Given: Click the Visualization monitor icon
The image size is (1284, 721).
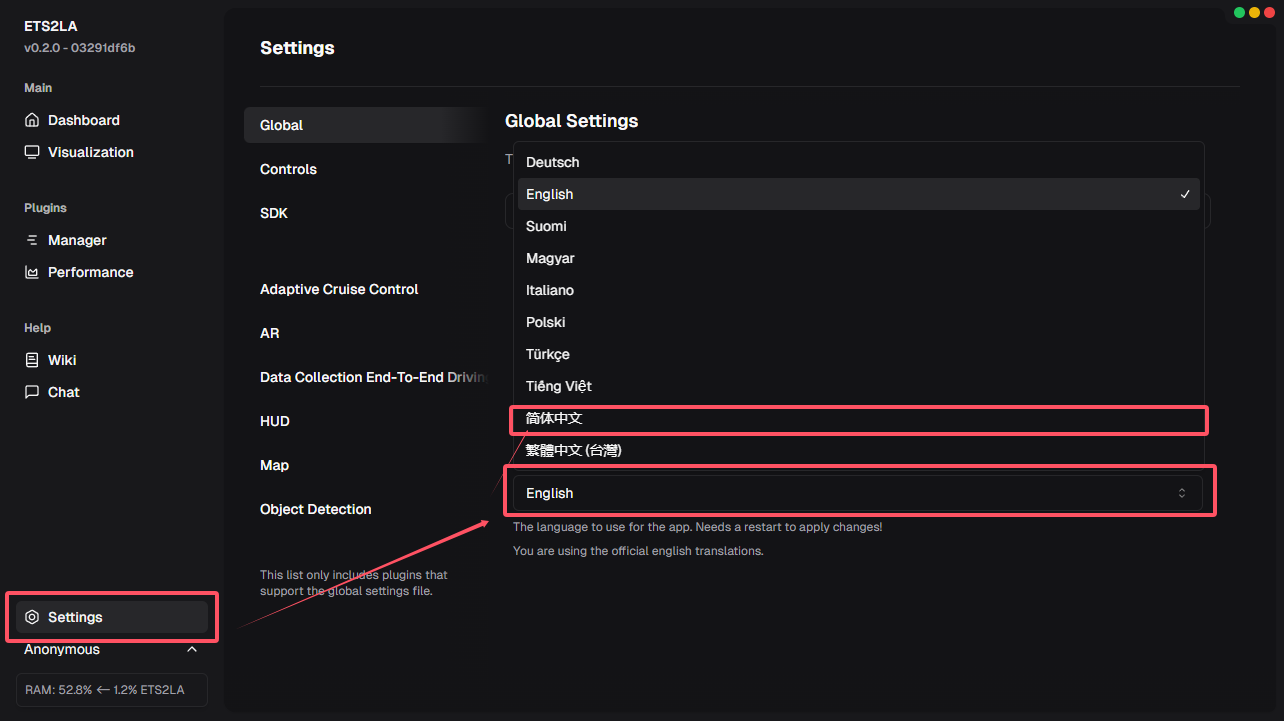Looking at the screenshot, I should click(x=32, y=152).
